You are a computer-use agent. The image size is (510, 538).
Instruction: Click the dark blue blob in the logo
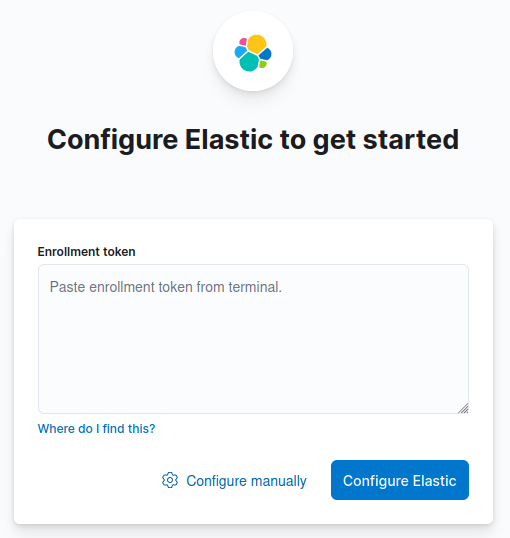click(265, 54)
